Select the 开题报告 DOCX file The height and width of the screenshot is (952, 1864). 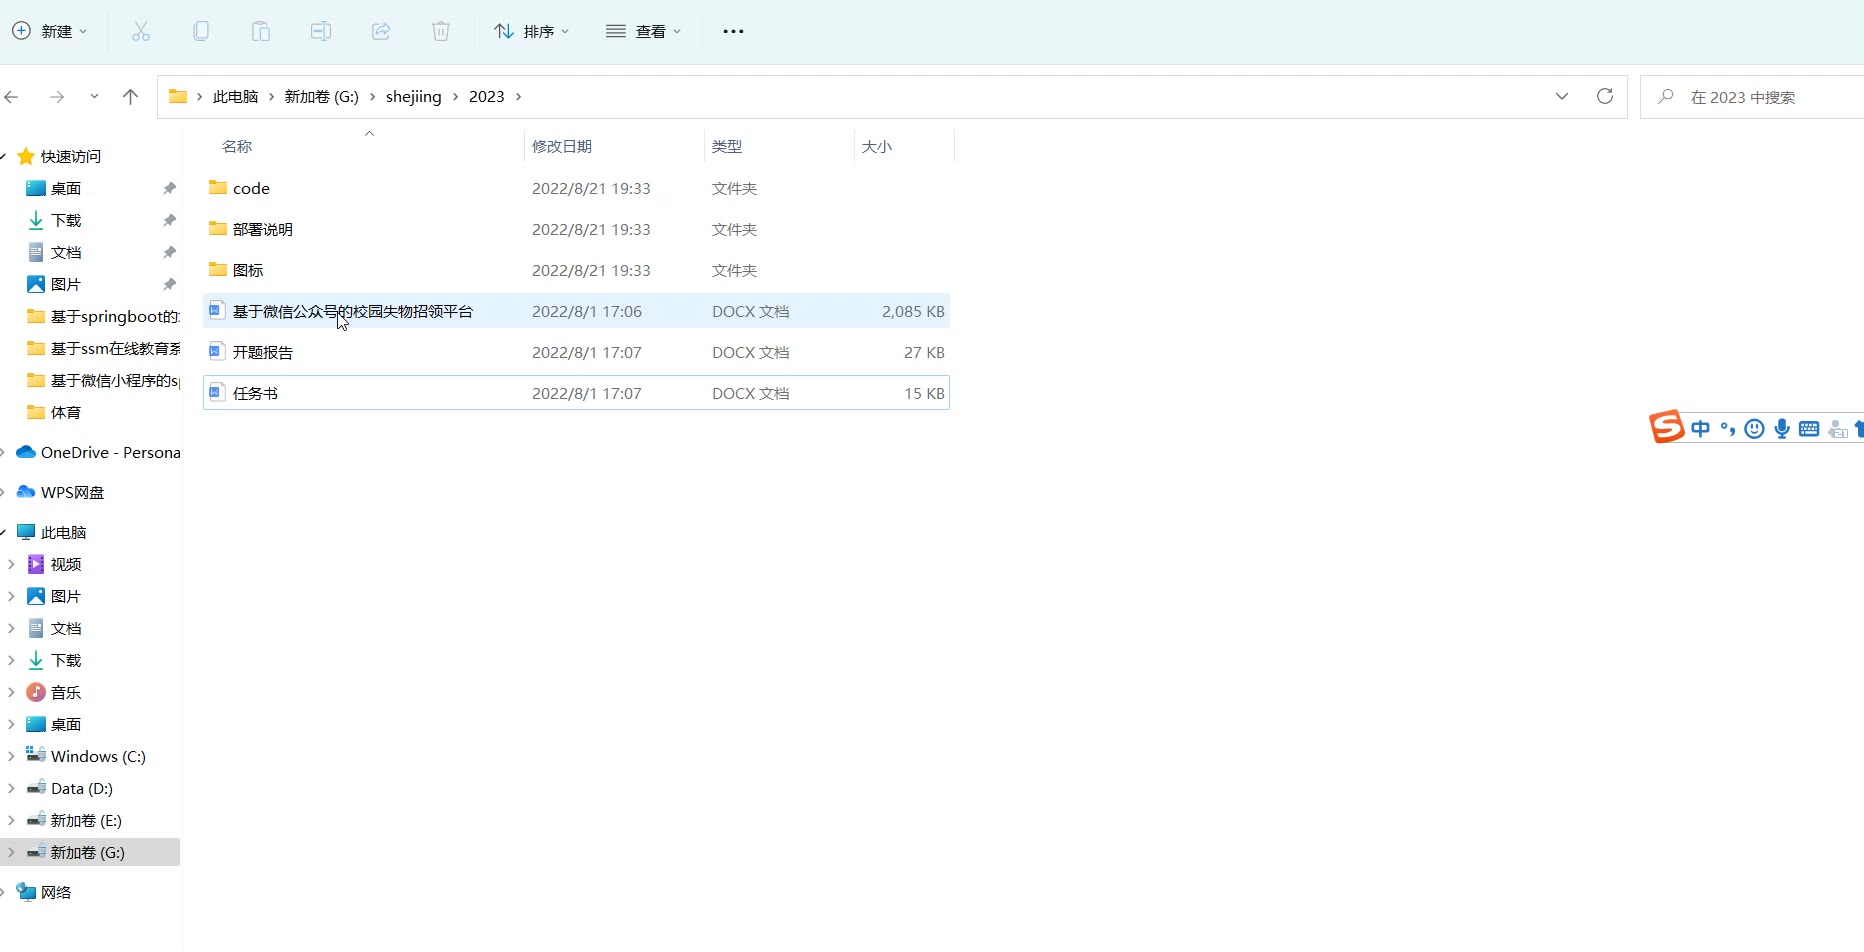263,353
